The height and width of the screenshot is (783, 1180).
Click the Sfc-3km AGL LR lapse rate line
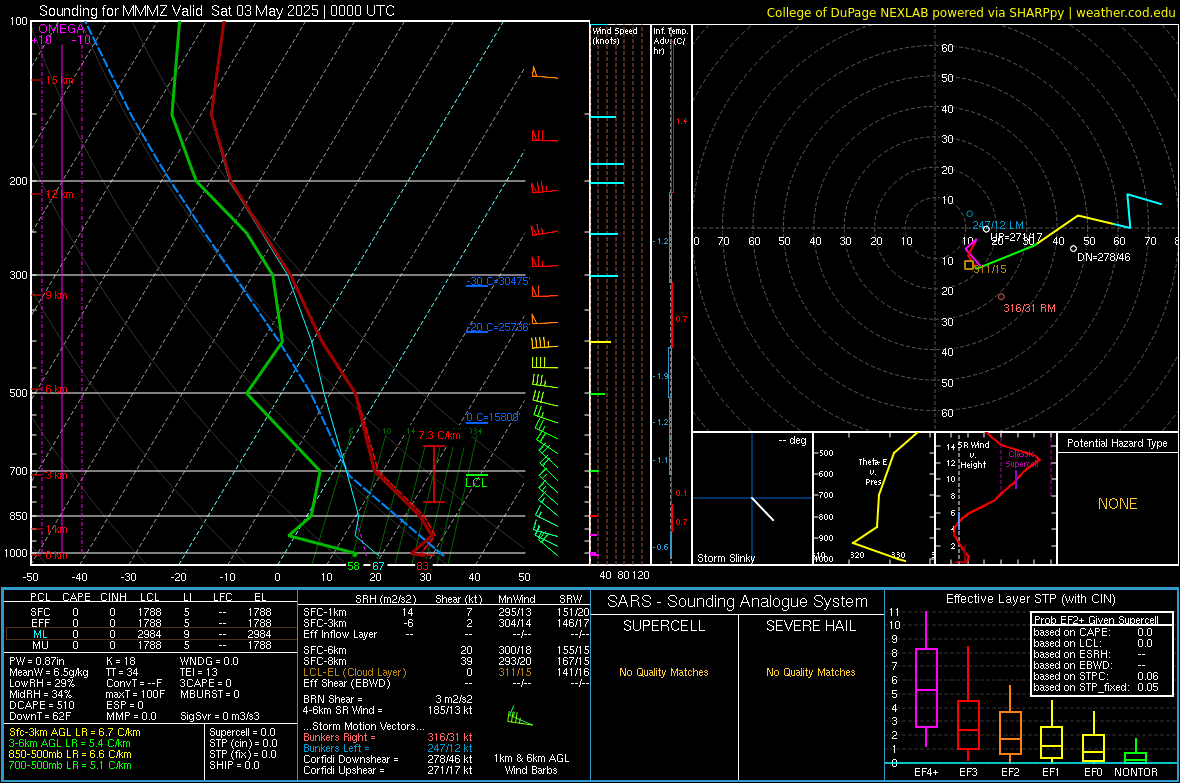click(75, 732)
